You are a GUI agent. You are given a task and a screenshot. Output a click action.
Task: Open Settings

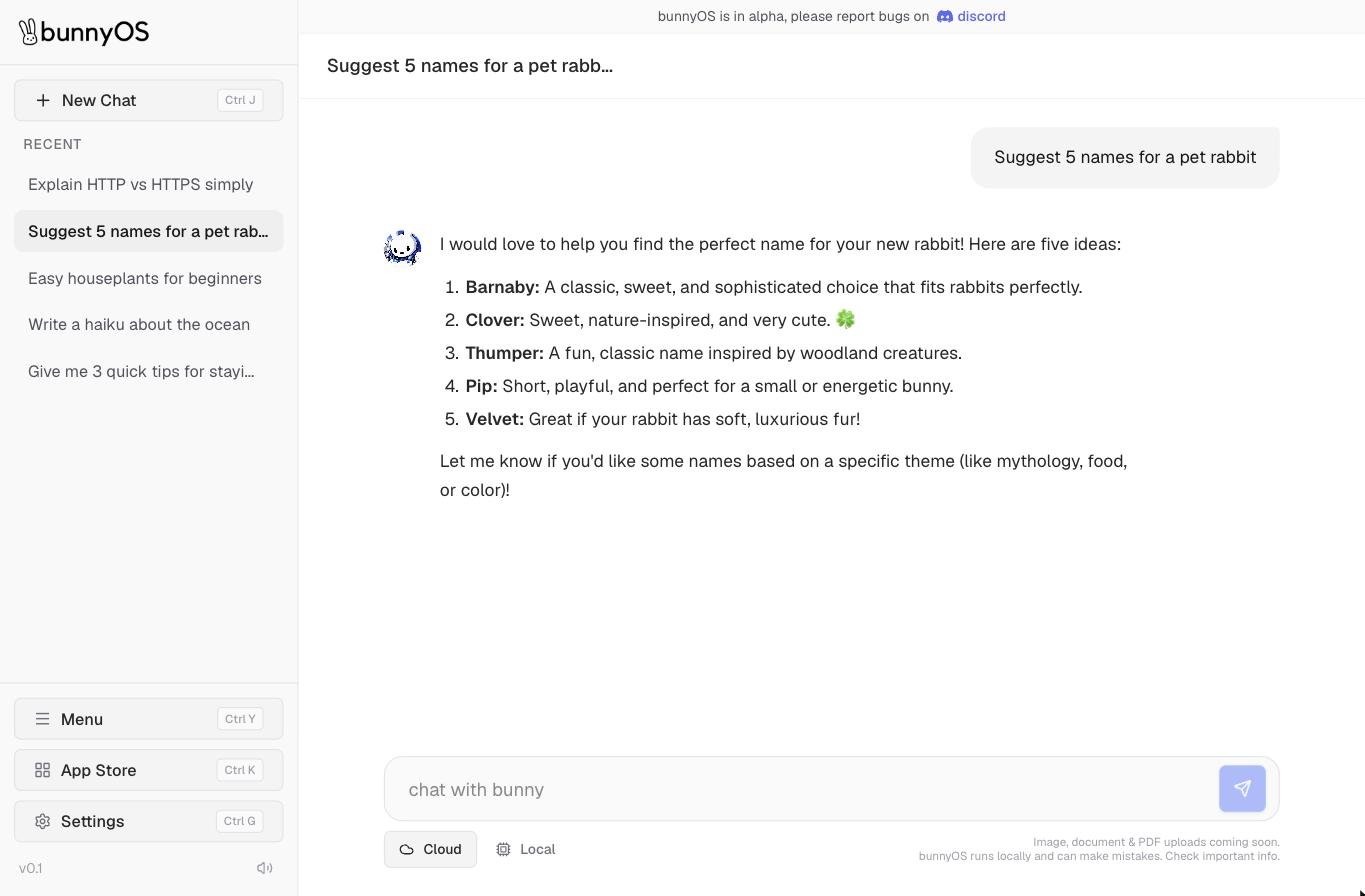point(149,821)
